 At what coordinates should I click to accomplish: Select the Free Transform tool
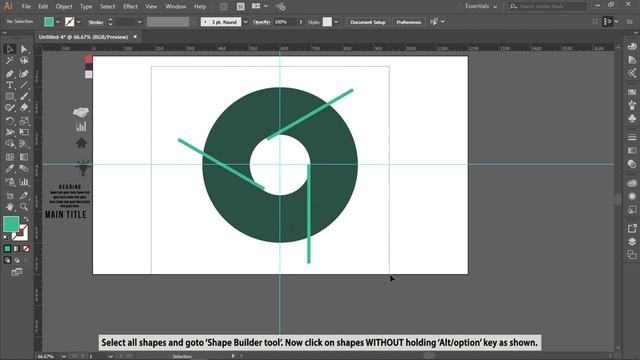(x=24, y=132)
